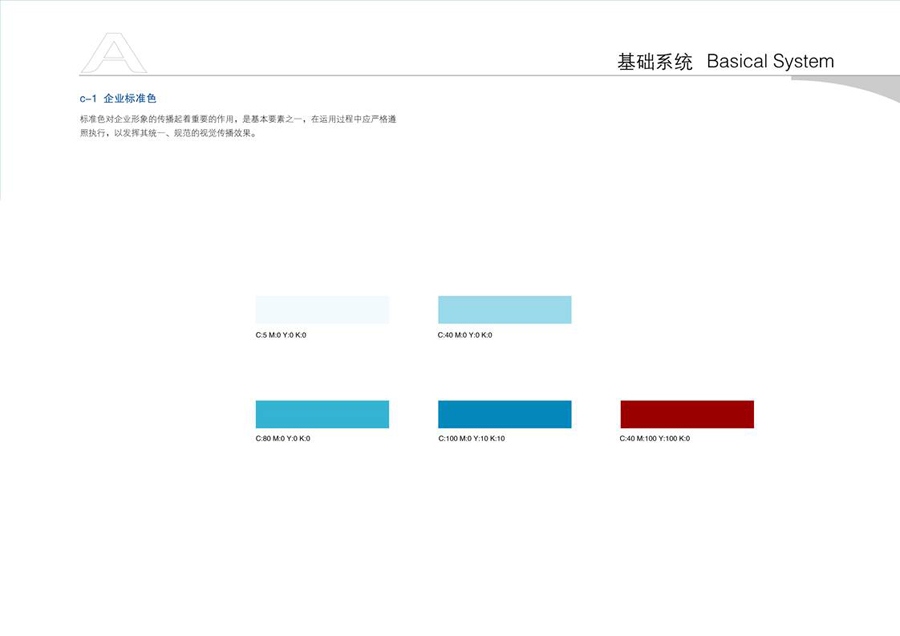Image resolution: width=900 pixels, height=636 pixels.
Task: Select the dark red C:40 M:100 swatch
Action: click(x=687, y=414)
